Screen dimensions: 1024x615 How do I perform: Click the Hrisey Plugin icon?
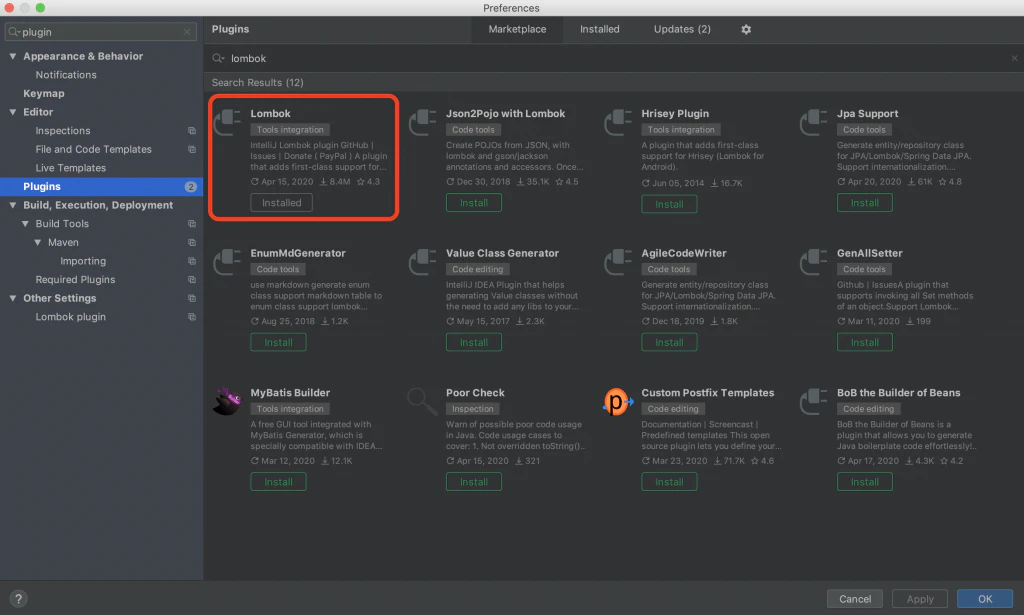618,122
